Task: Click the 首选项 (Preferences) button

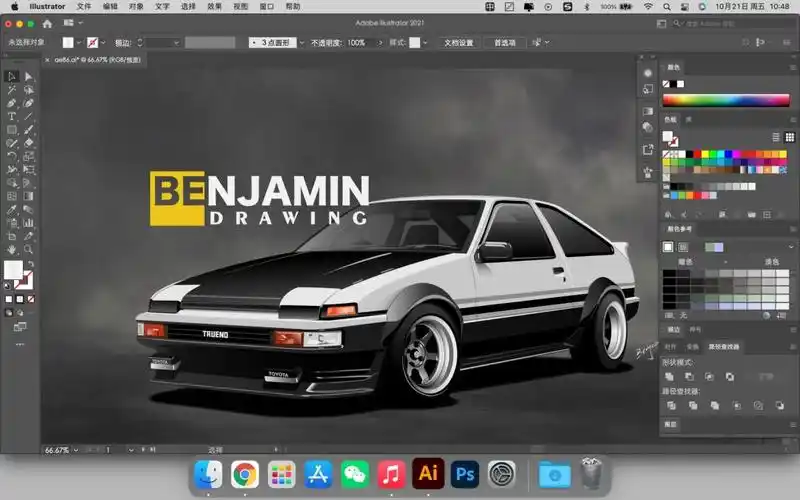Action: pos(505,43)
